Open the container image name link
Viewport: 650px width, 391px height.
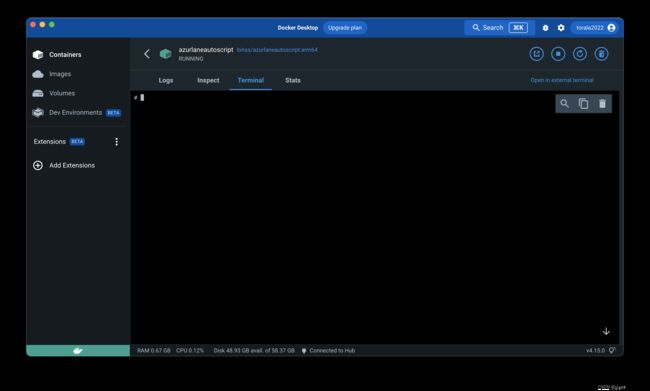(x=277, y=50)
